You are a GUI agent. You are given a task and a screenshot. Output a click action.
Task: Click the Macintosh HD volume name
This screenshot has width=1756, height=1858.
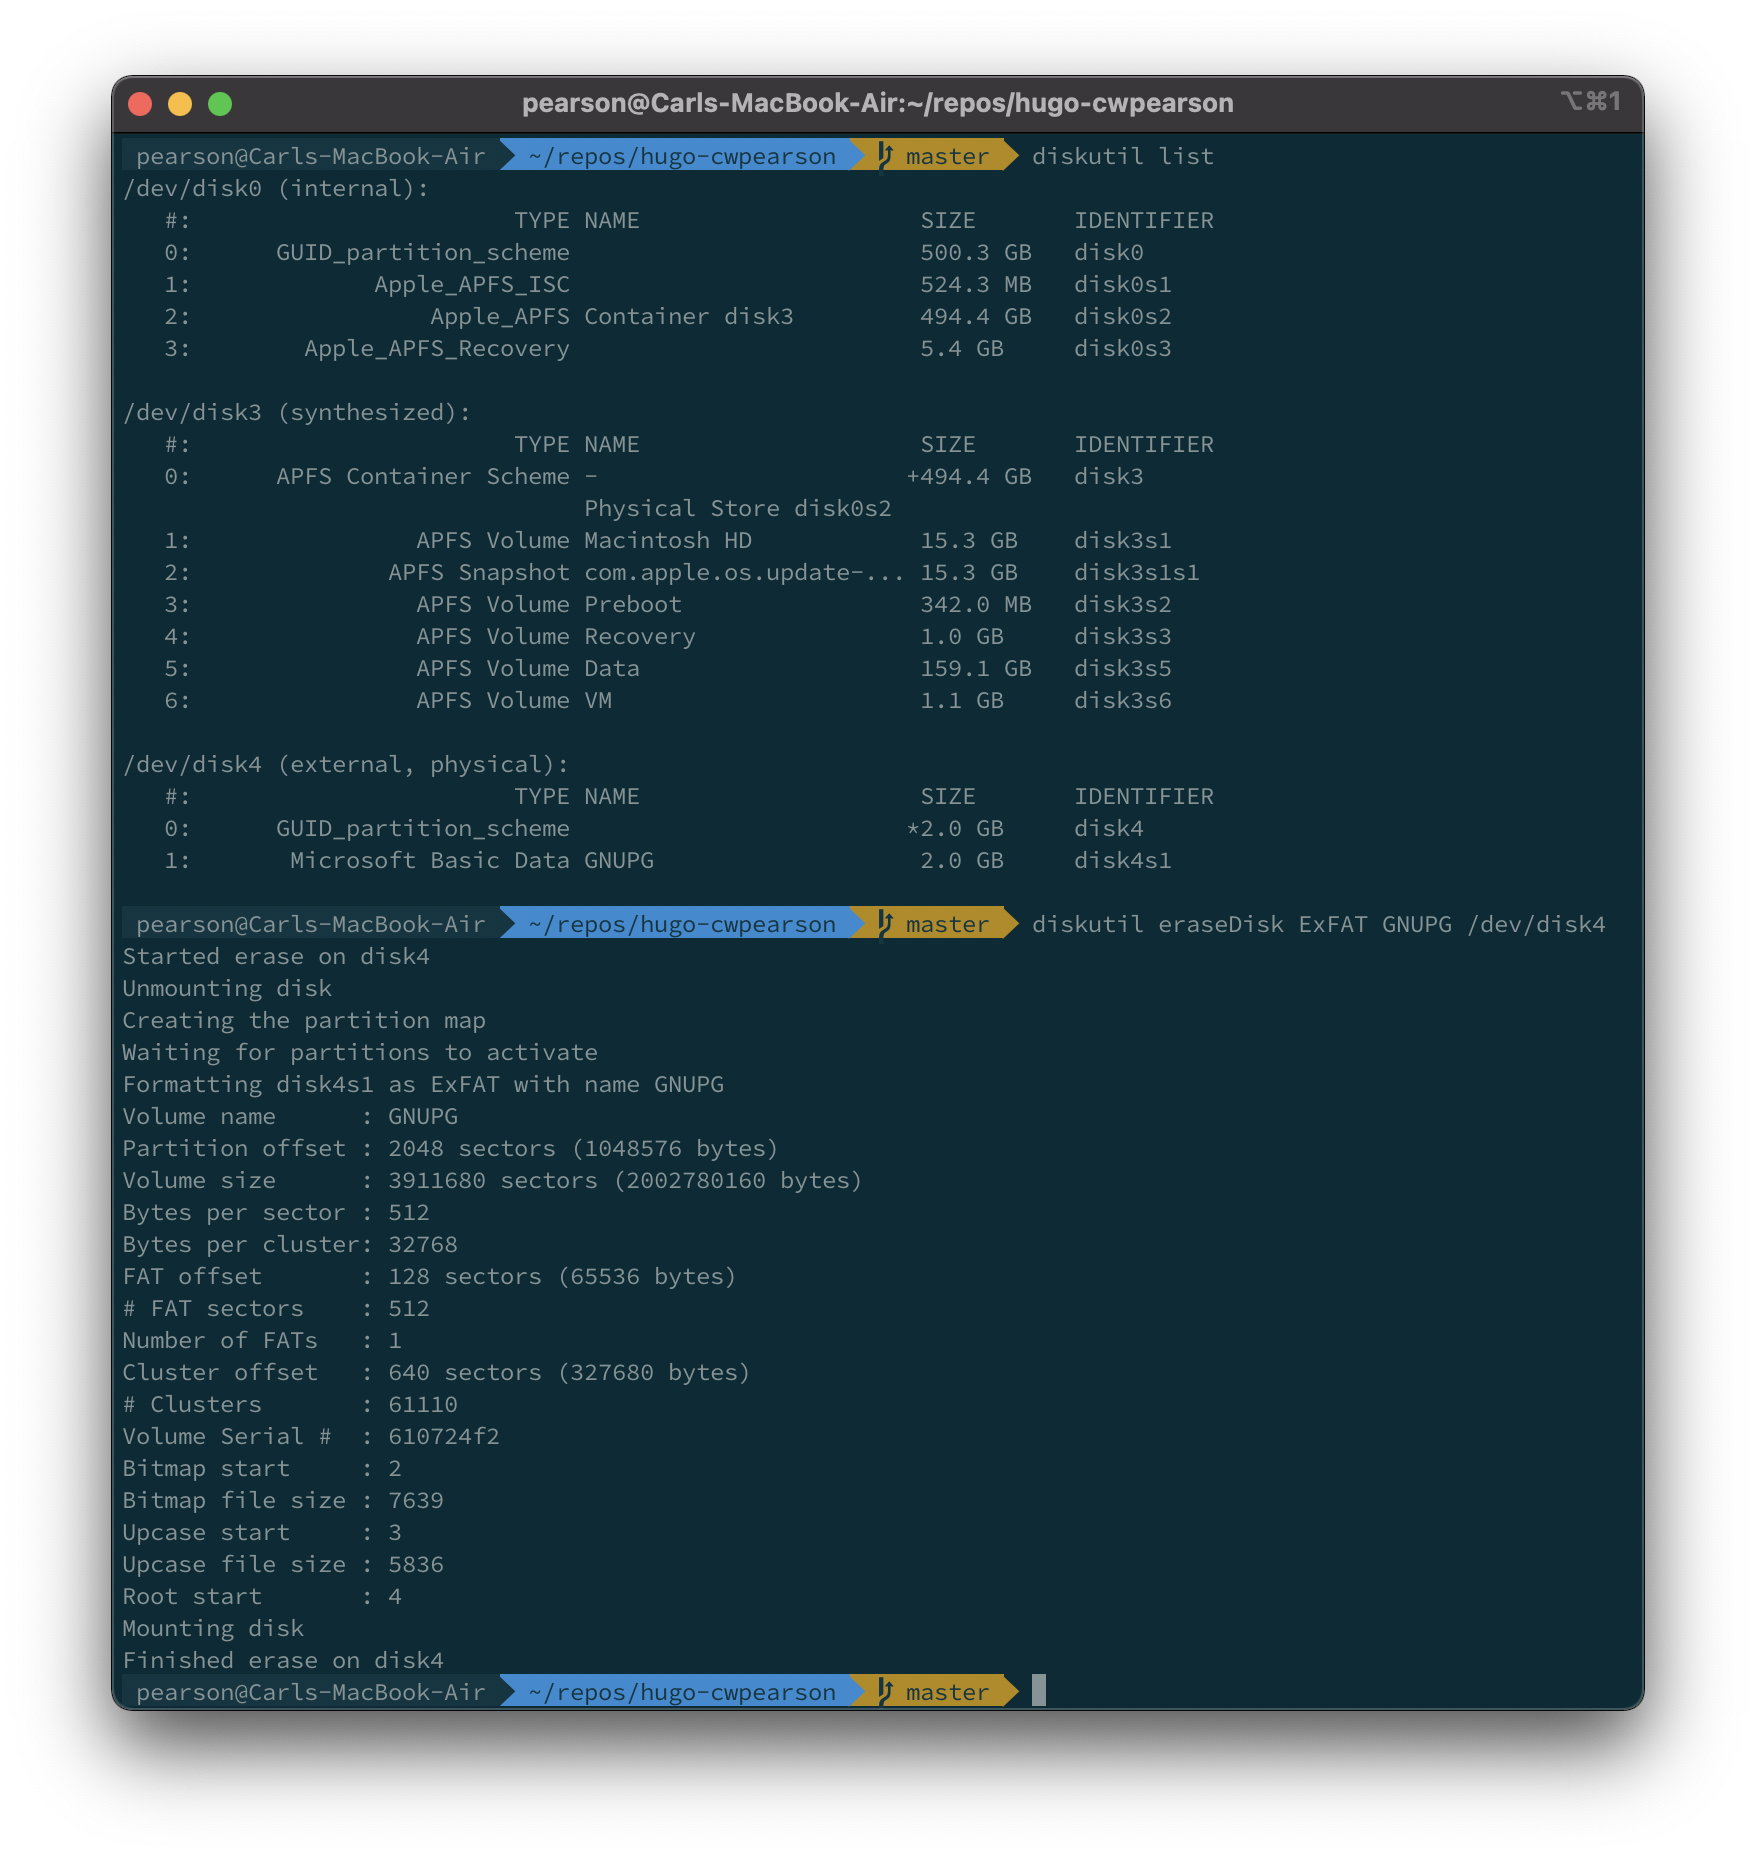(x=667, y=540)
